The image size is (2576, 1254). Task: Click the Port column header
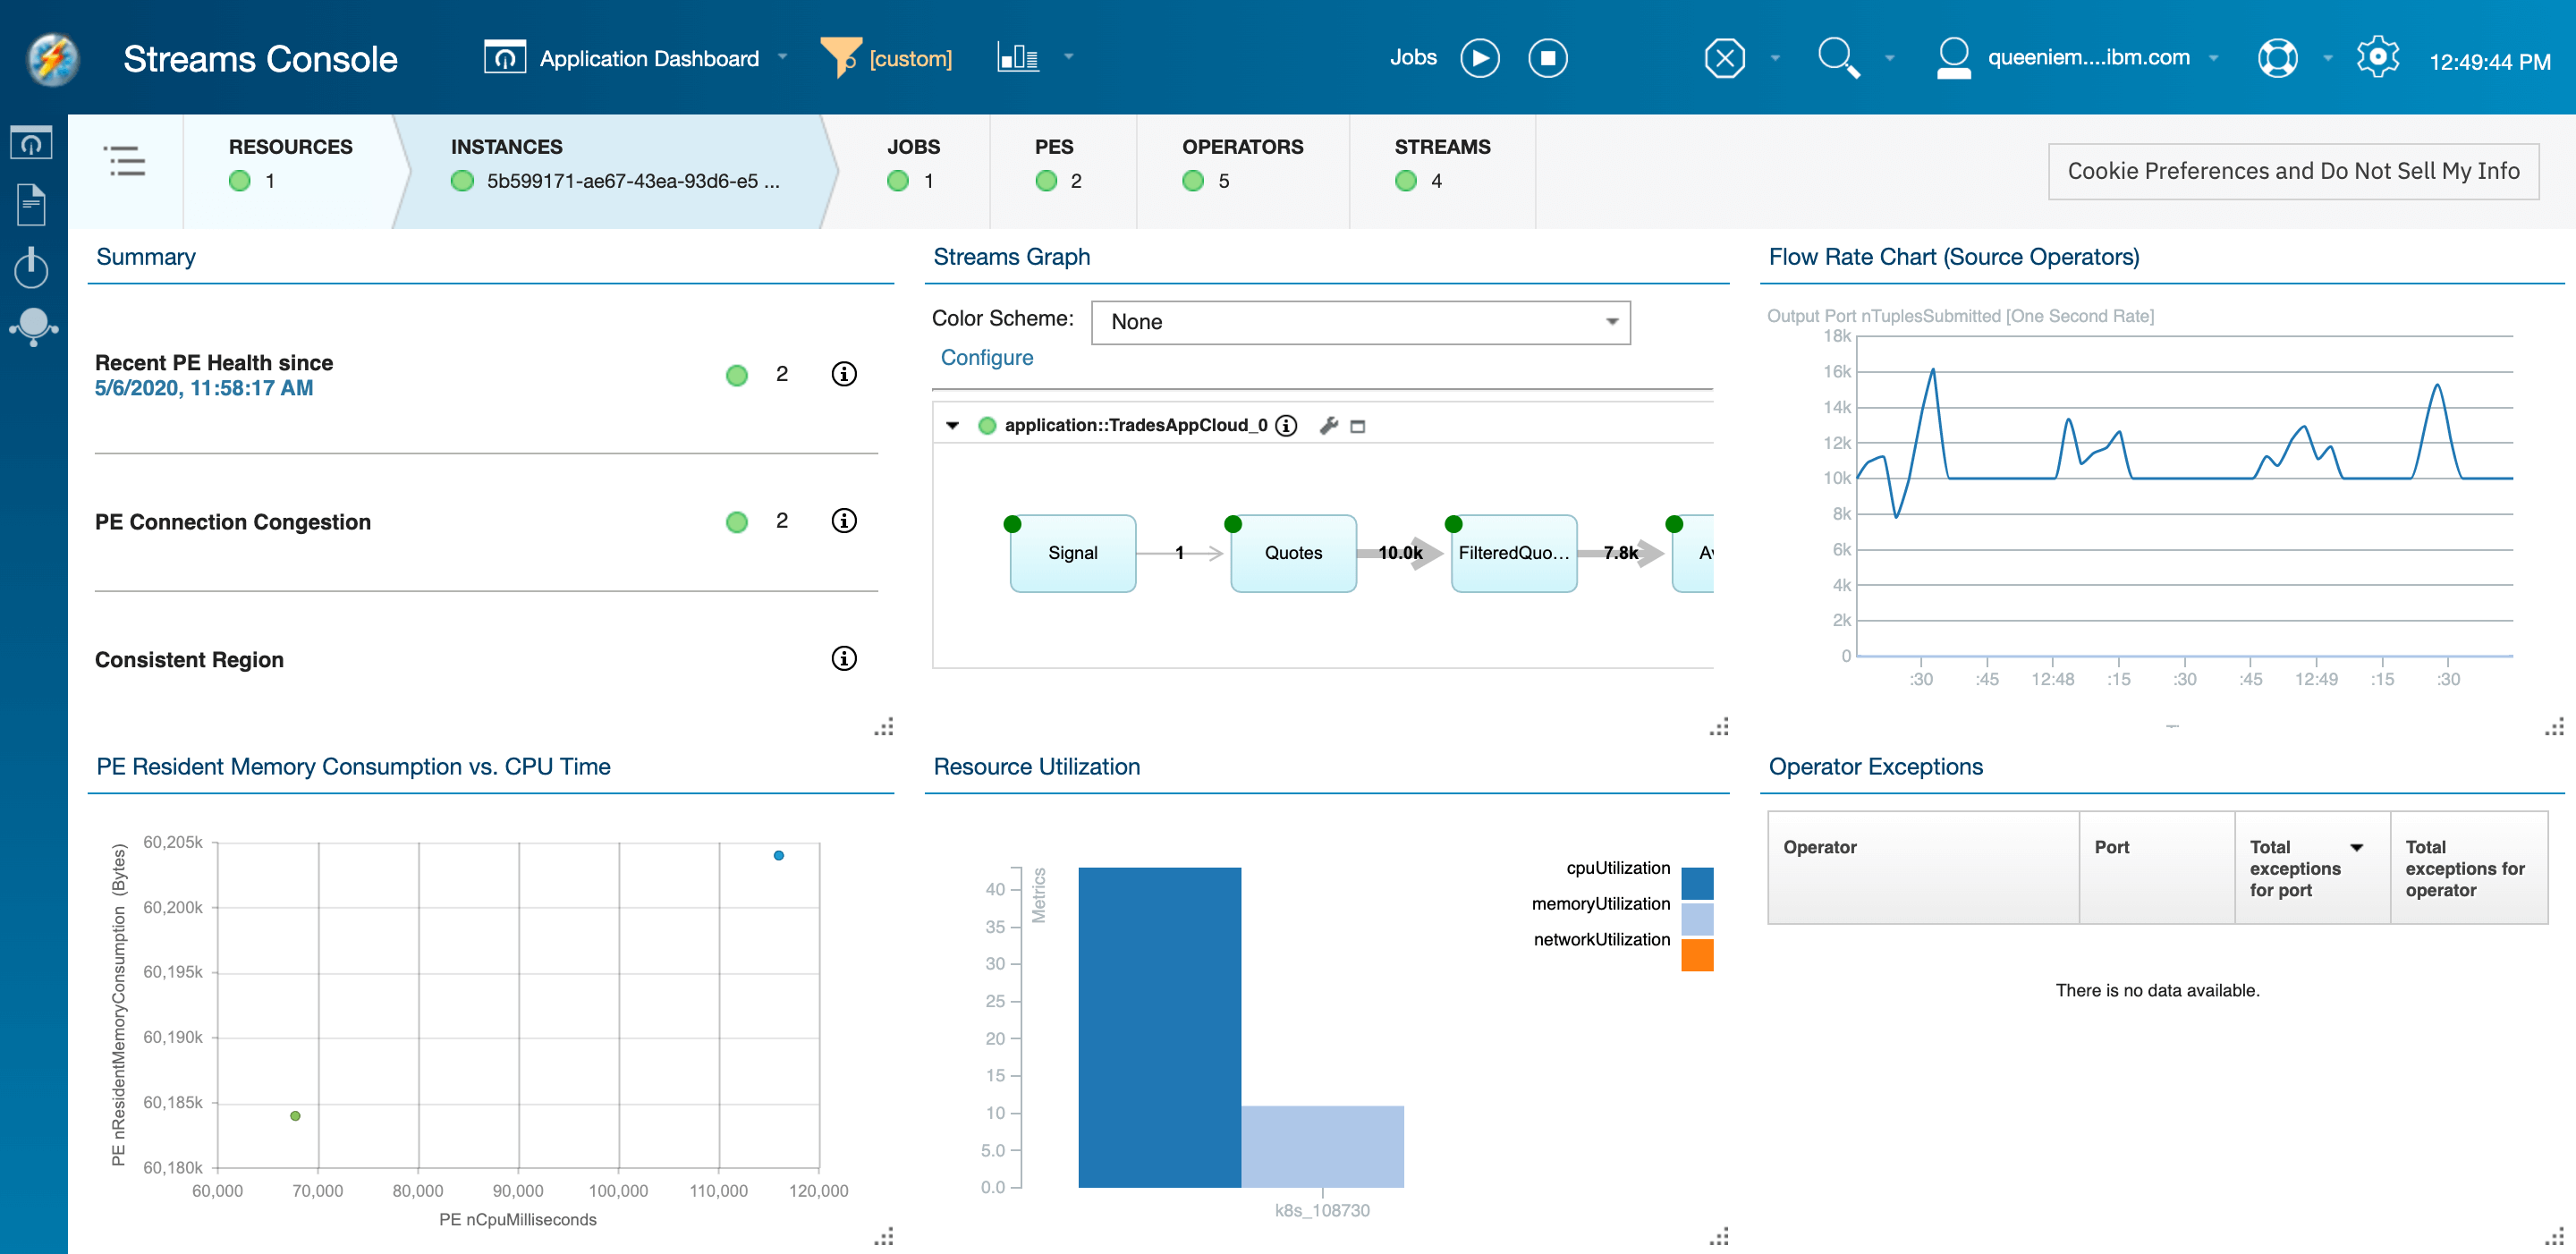[2157, 867]
